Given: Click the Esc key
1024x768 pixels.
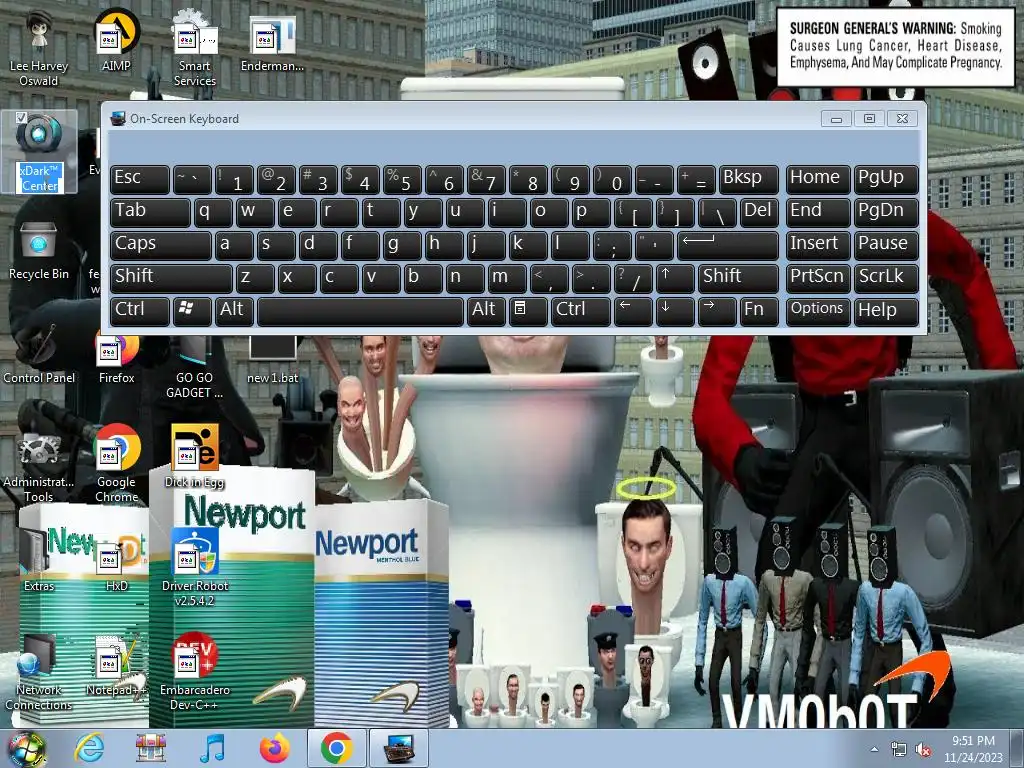Looking at the screenshot, I should [140, 179].
